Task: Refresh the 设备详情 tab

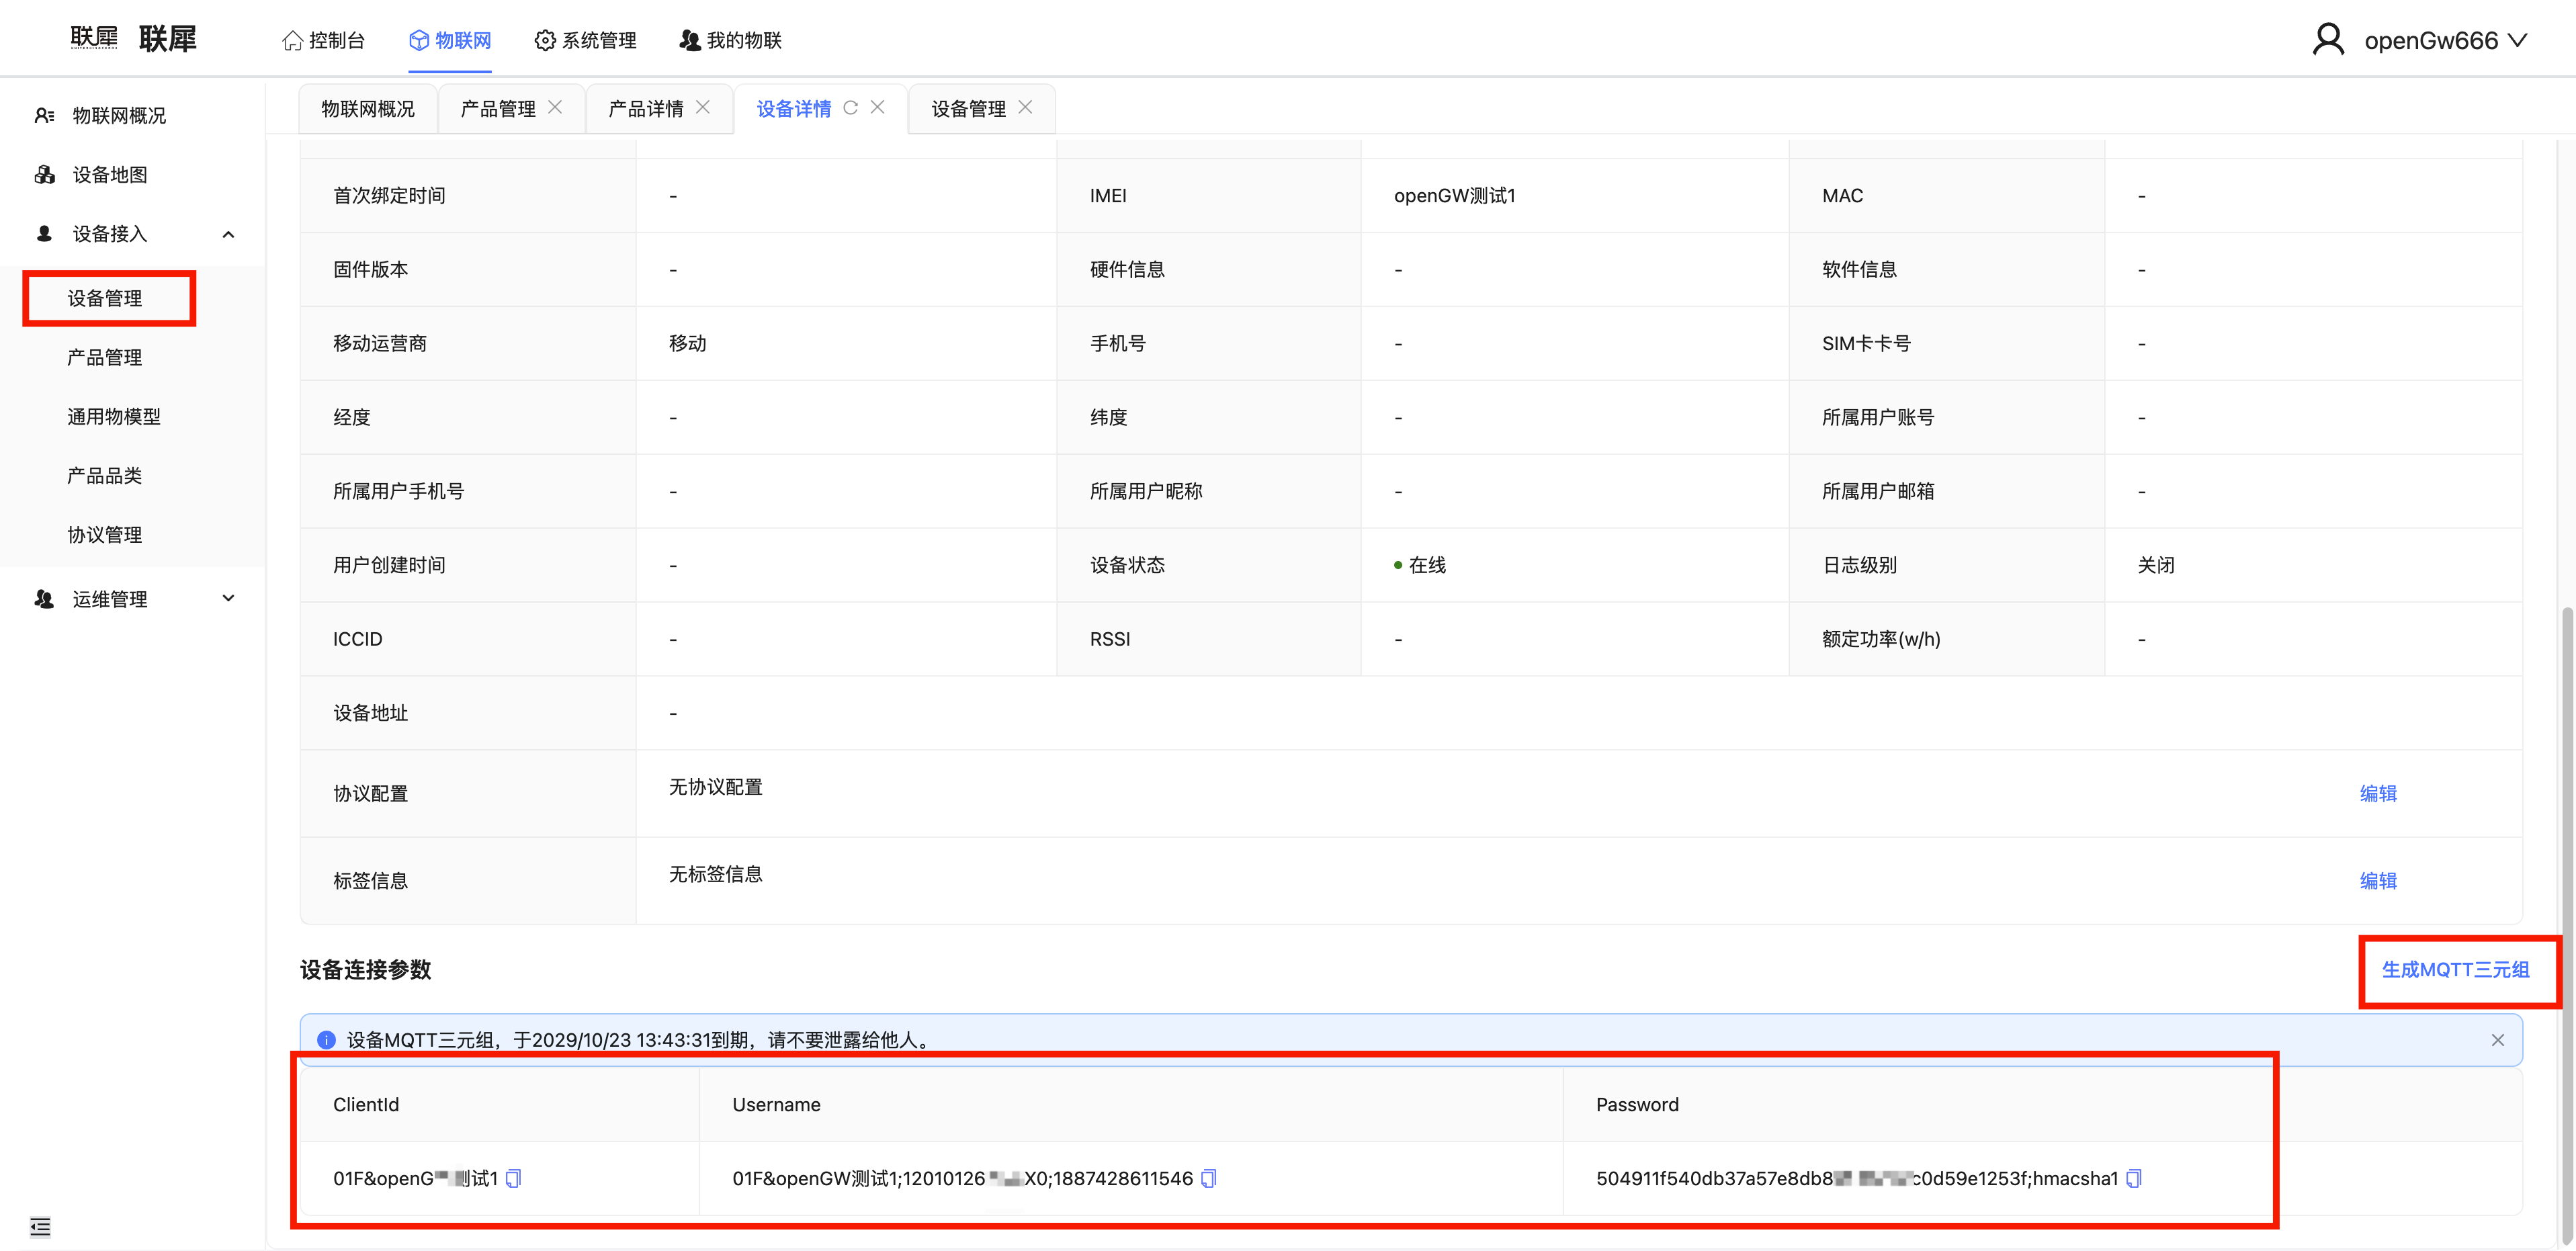Action: click(x=850, y=108)
